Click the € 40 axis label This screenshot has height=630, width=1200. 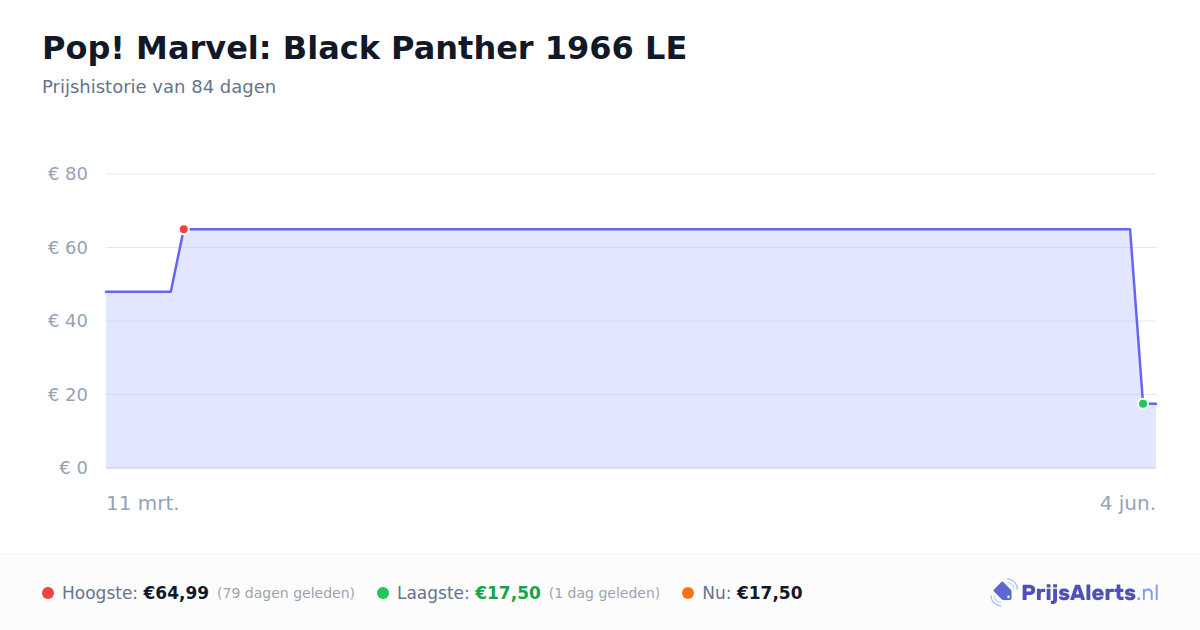68,321
